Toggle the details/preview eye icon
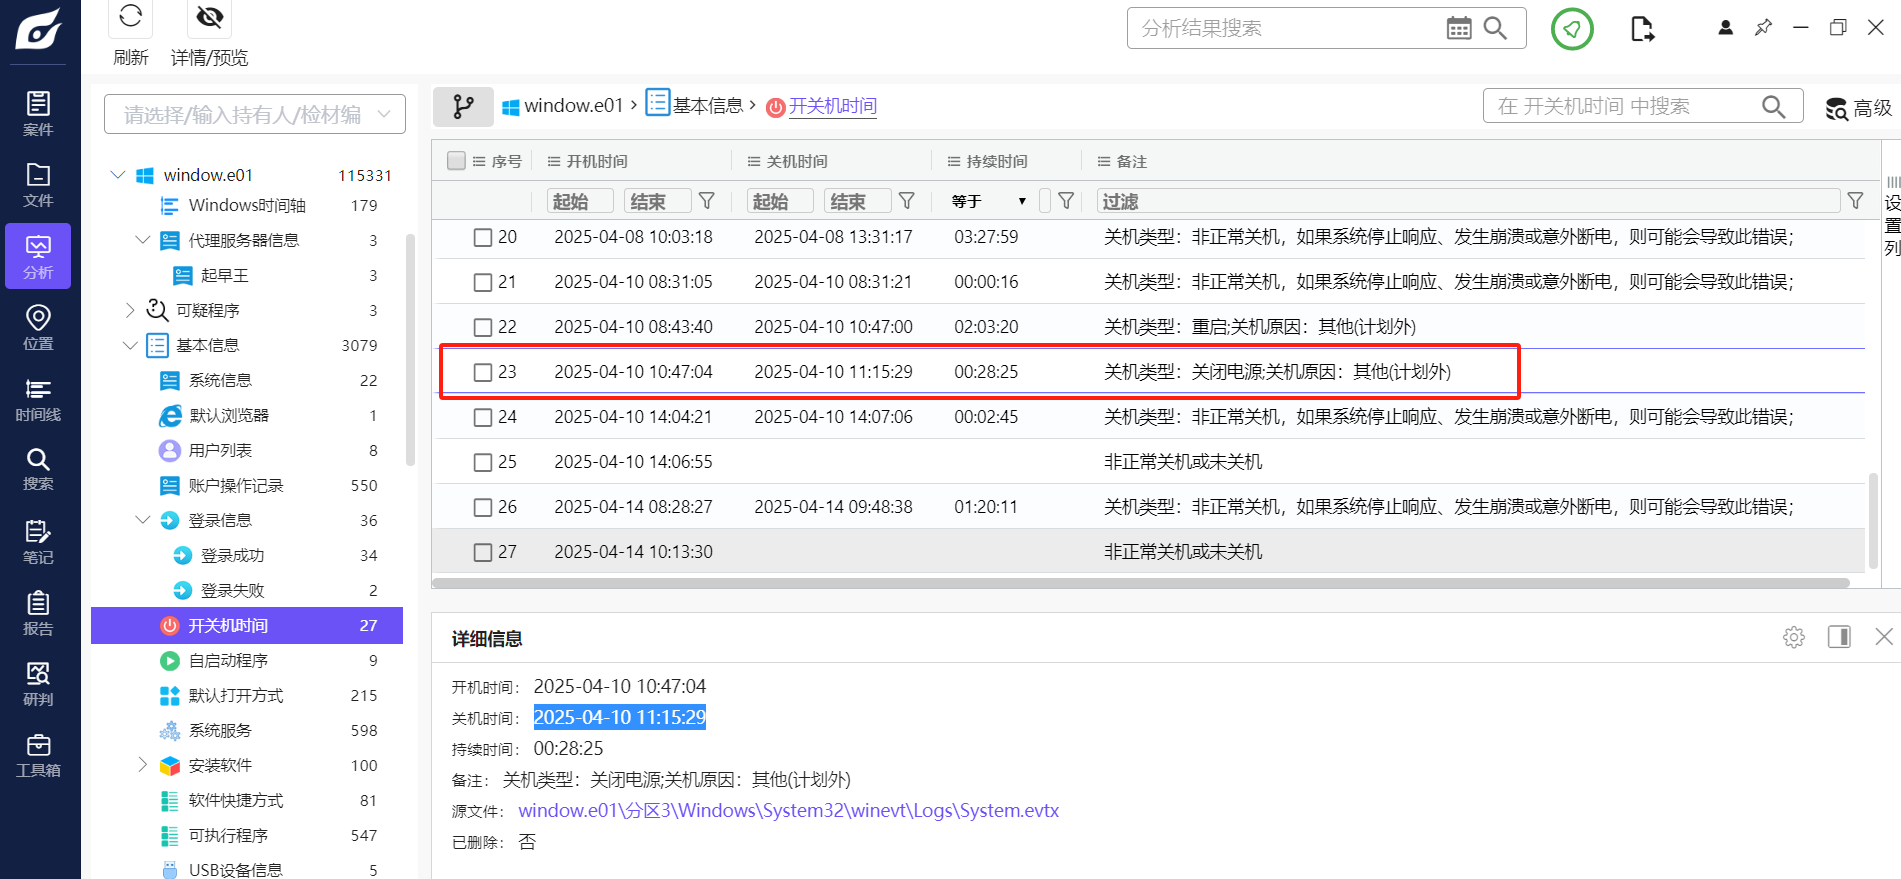Image resolution: width=1901 pixels, height=879 pixels. 209,17
